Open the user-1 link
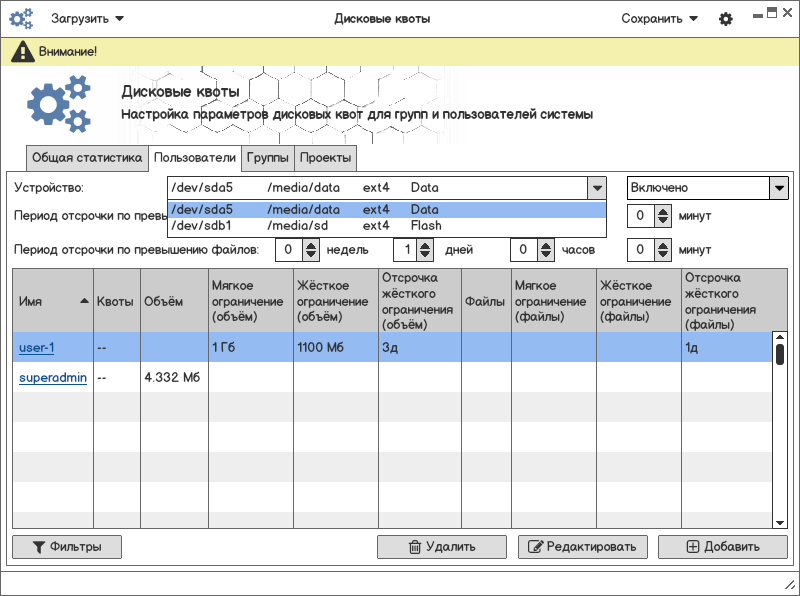Screen dimensions: 800x596 pos(37,348)
